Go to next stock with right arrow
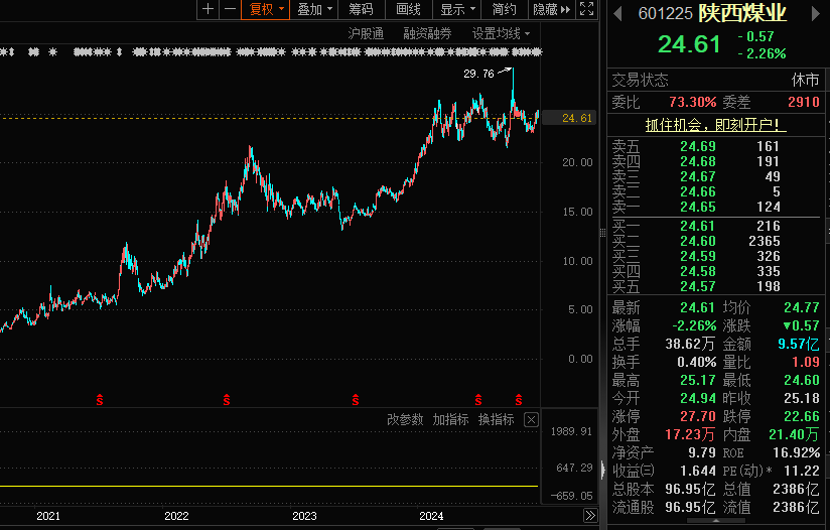Viewport: 830px width, 530px height. (820, 13)
